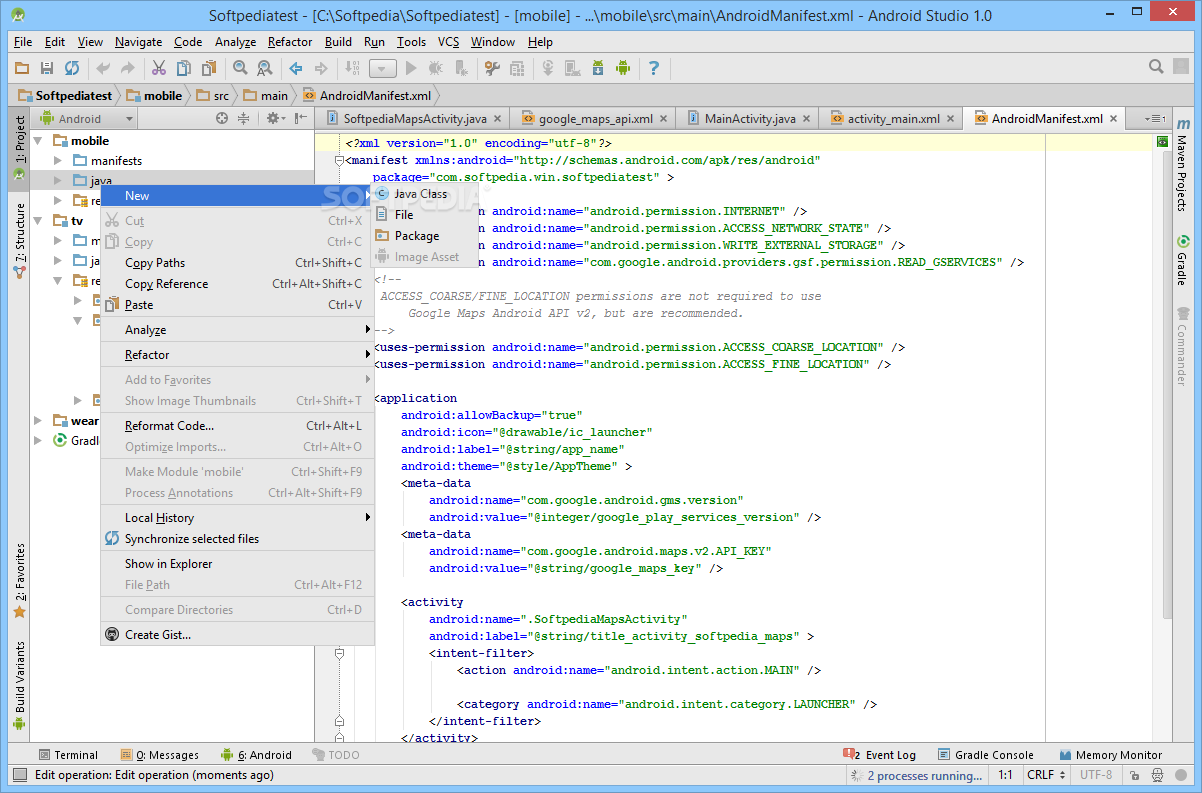
Task: Toggle the Commander side panel
Action: (x=1182, y=347)
